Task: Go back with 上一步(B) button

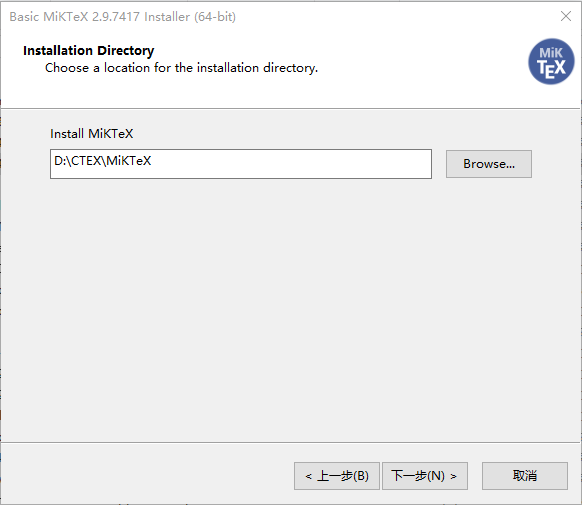Action: pos(337,476)
